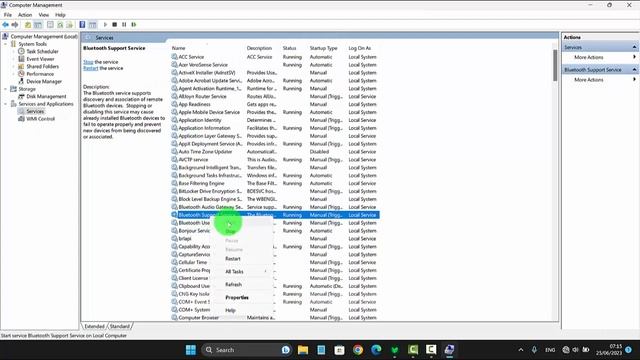Image resolution: width=640 pixels, height=360 pixels.
Task: Open the File menu
Action: click(8, 15)
